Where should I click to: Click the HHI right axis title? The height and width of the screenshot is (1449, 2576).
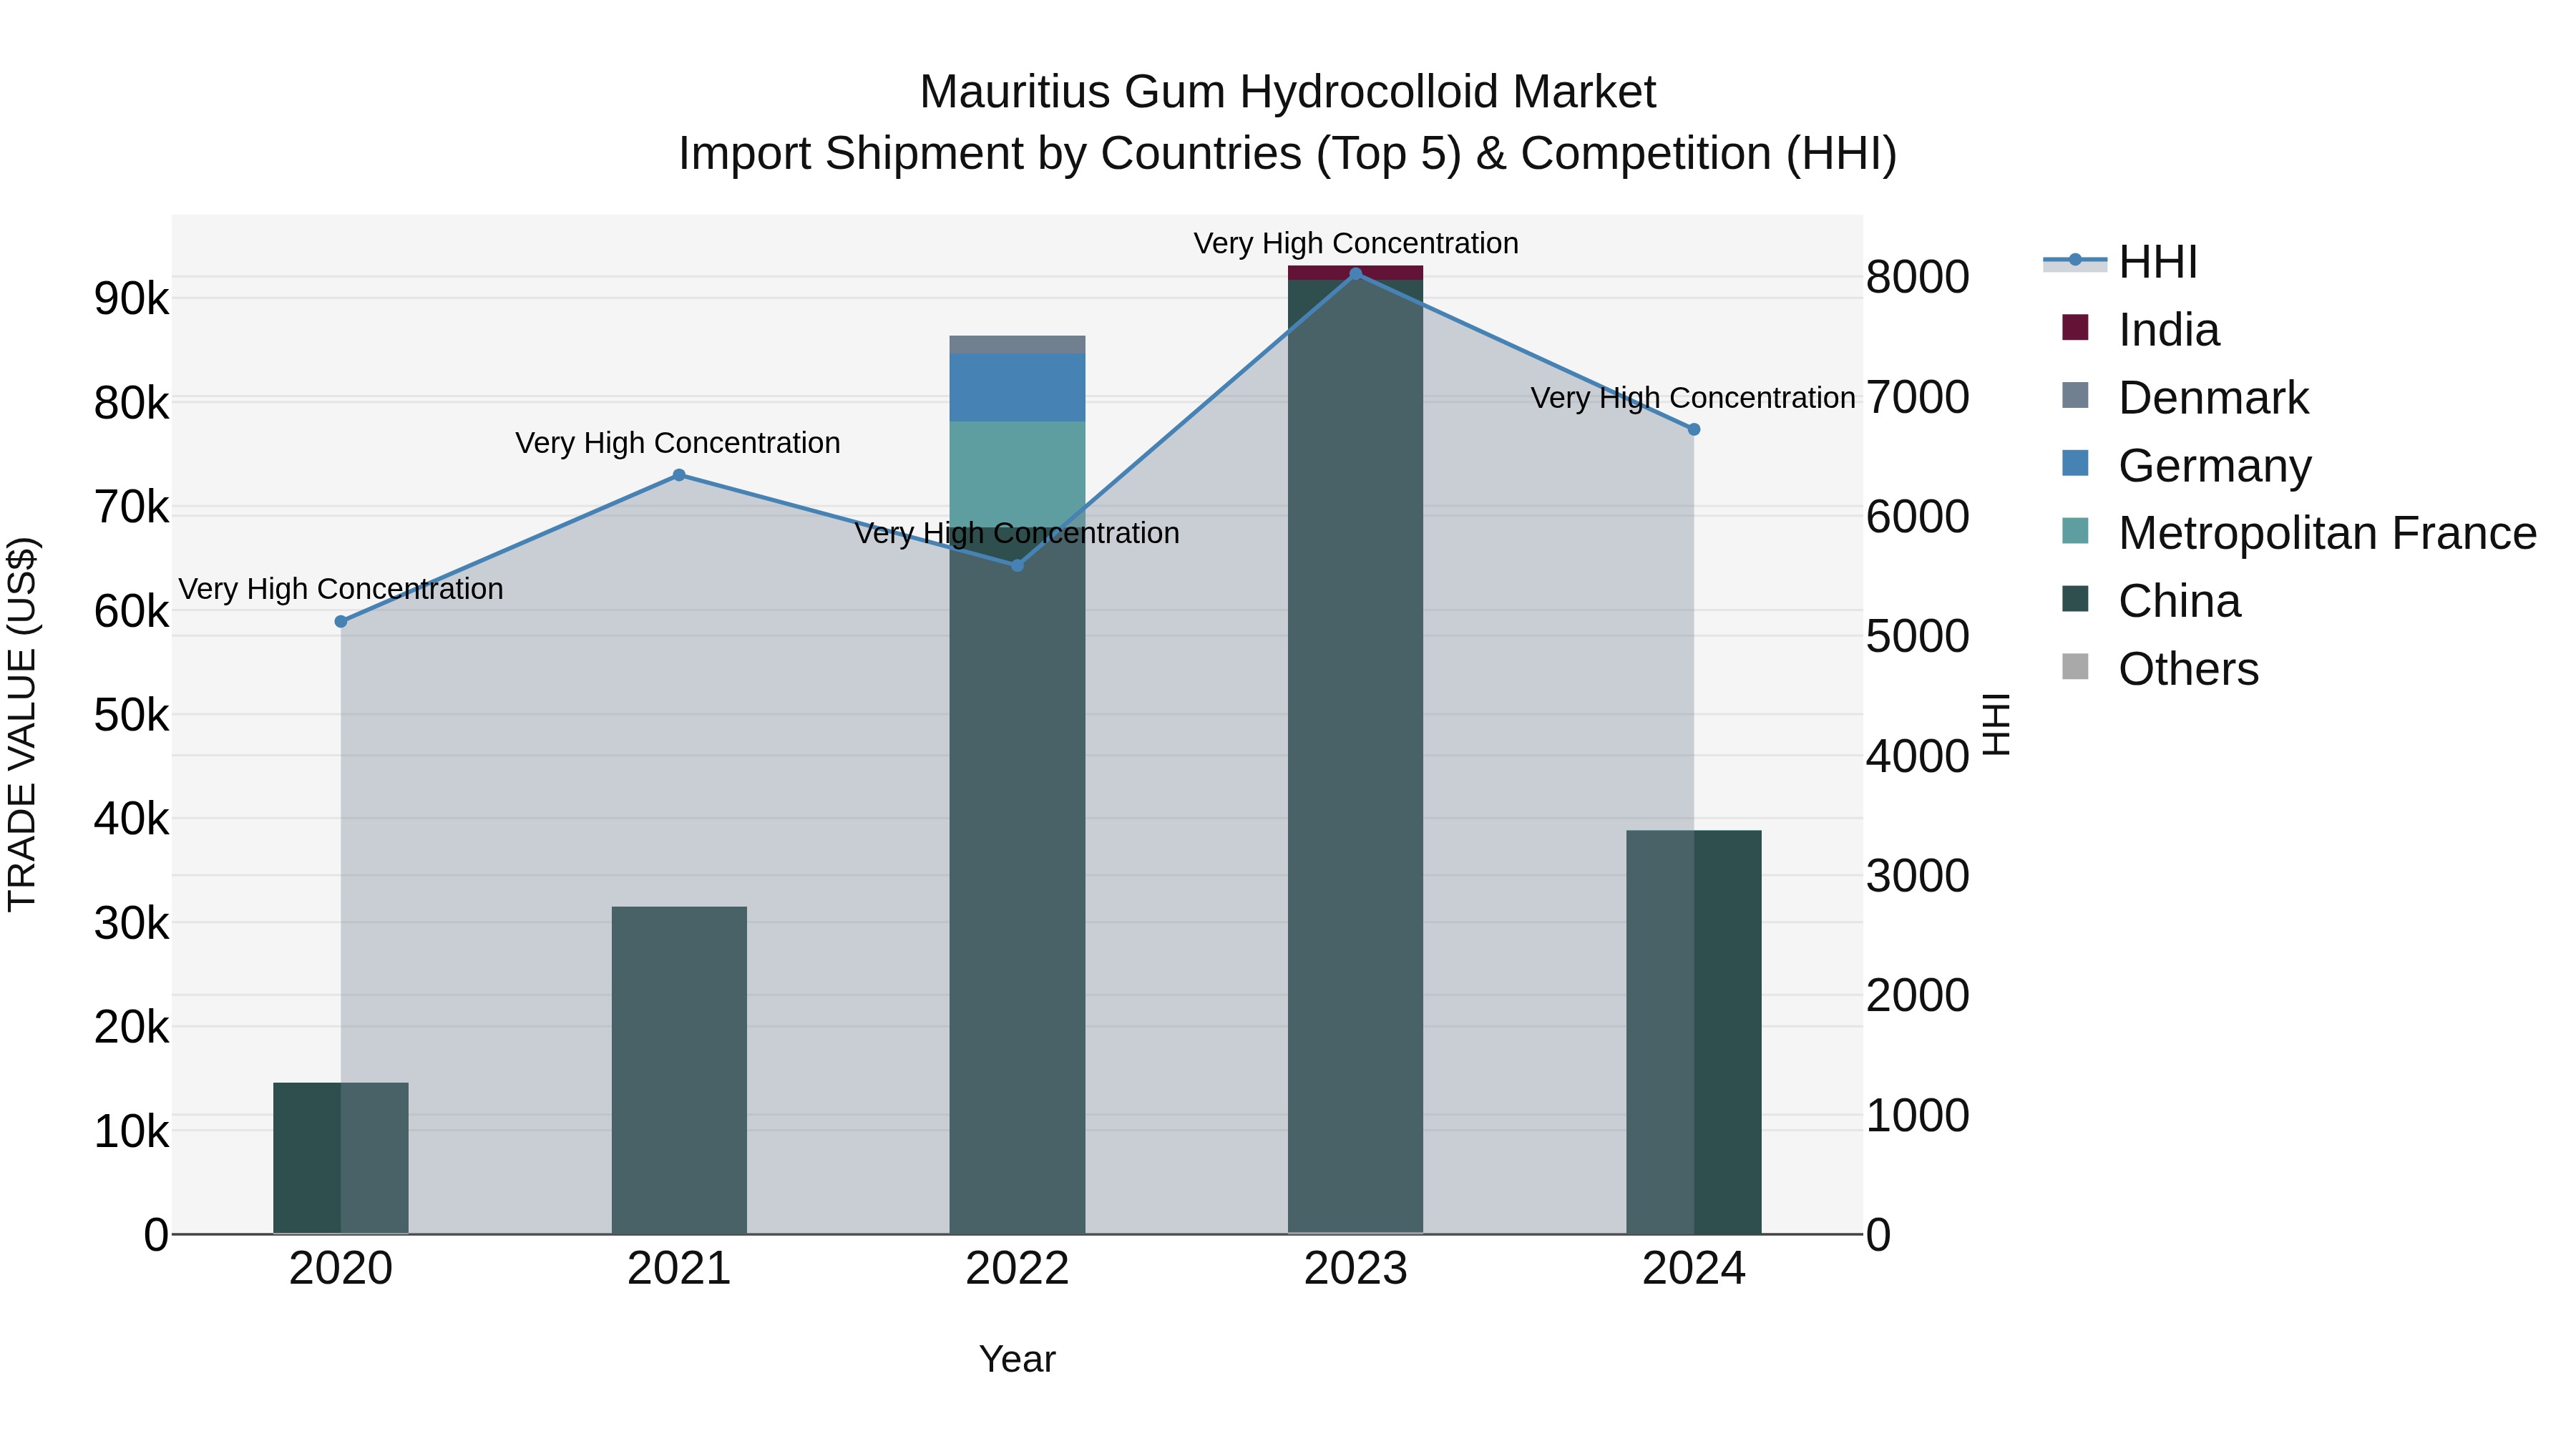point(1995,724)
